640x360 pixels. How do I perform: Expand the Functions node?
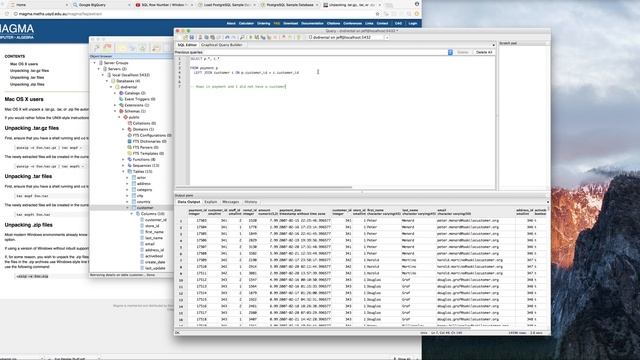coord(123,160)
